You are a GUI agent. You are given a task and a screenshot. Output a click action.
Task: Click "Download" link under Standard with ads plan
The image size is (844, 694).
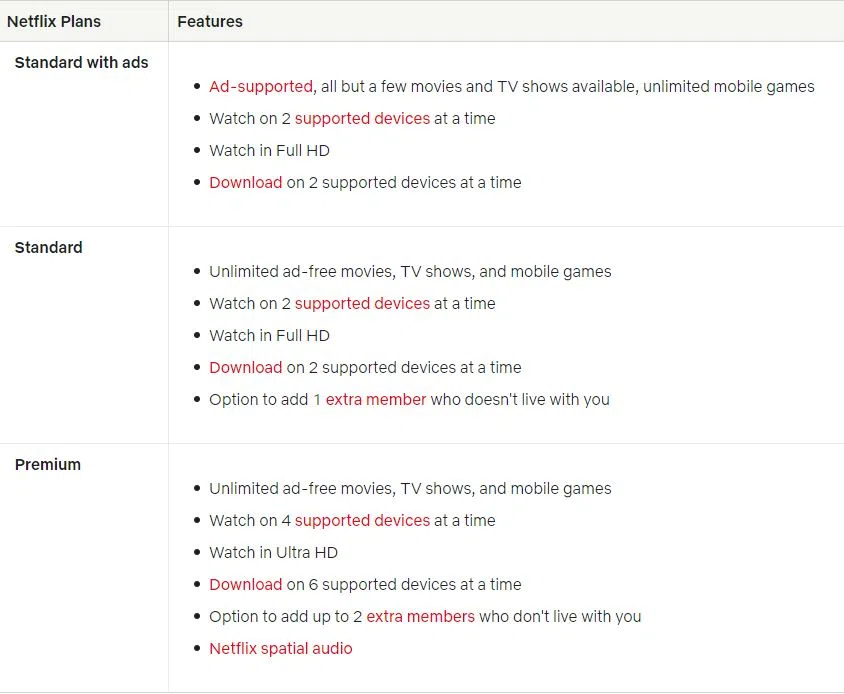[x=245, y=183]
